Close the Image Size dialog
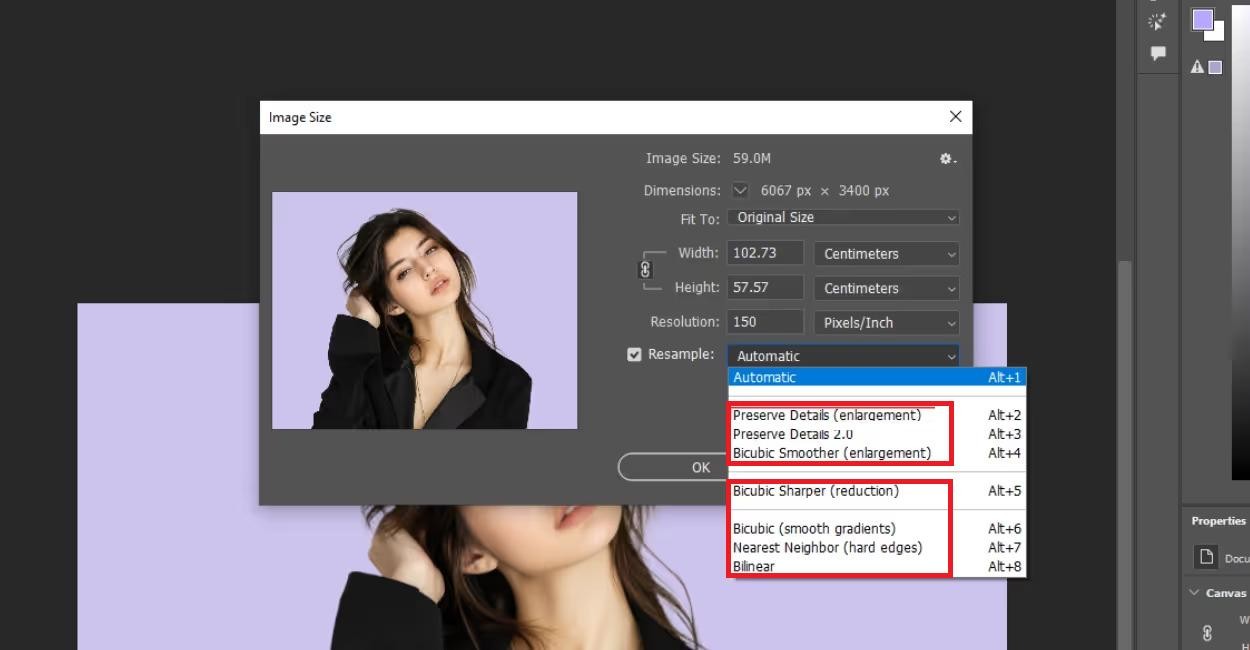The height and width of the screenshot is (650, 1250). coord(955,117)
